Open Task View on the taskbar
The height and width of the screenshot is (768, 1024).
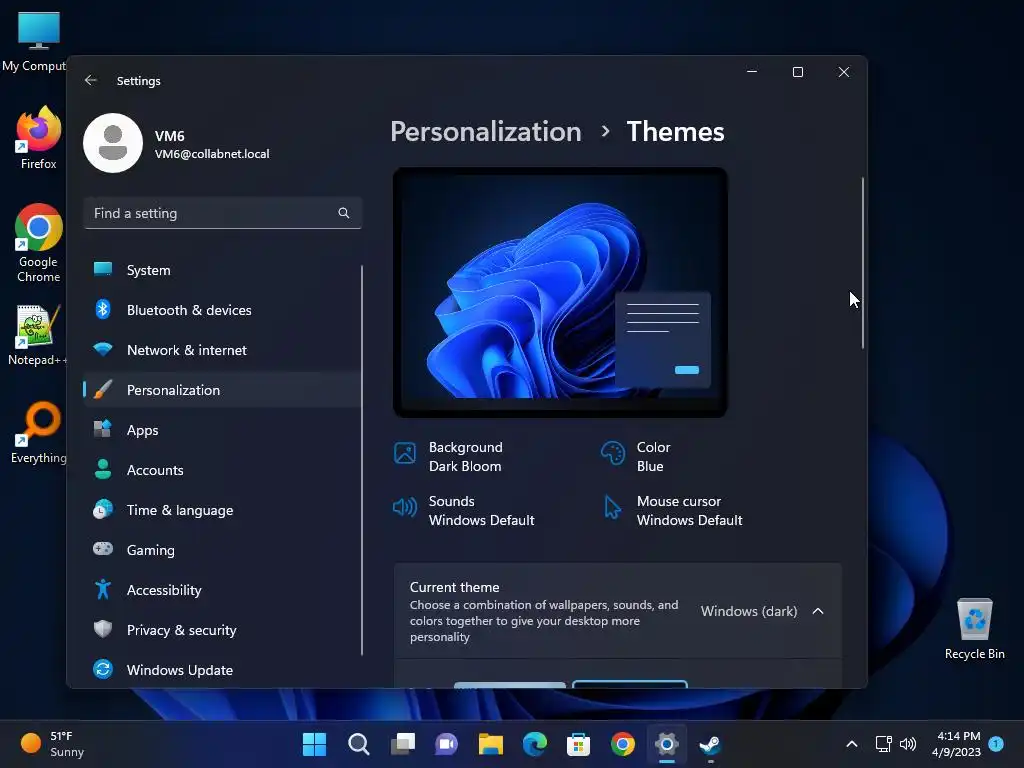403,744
